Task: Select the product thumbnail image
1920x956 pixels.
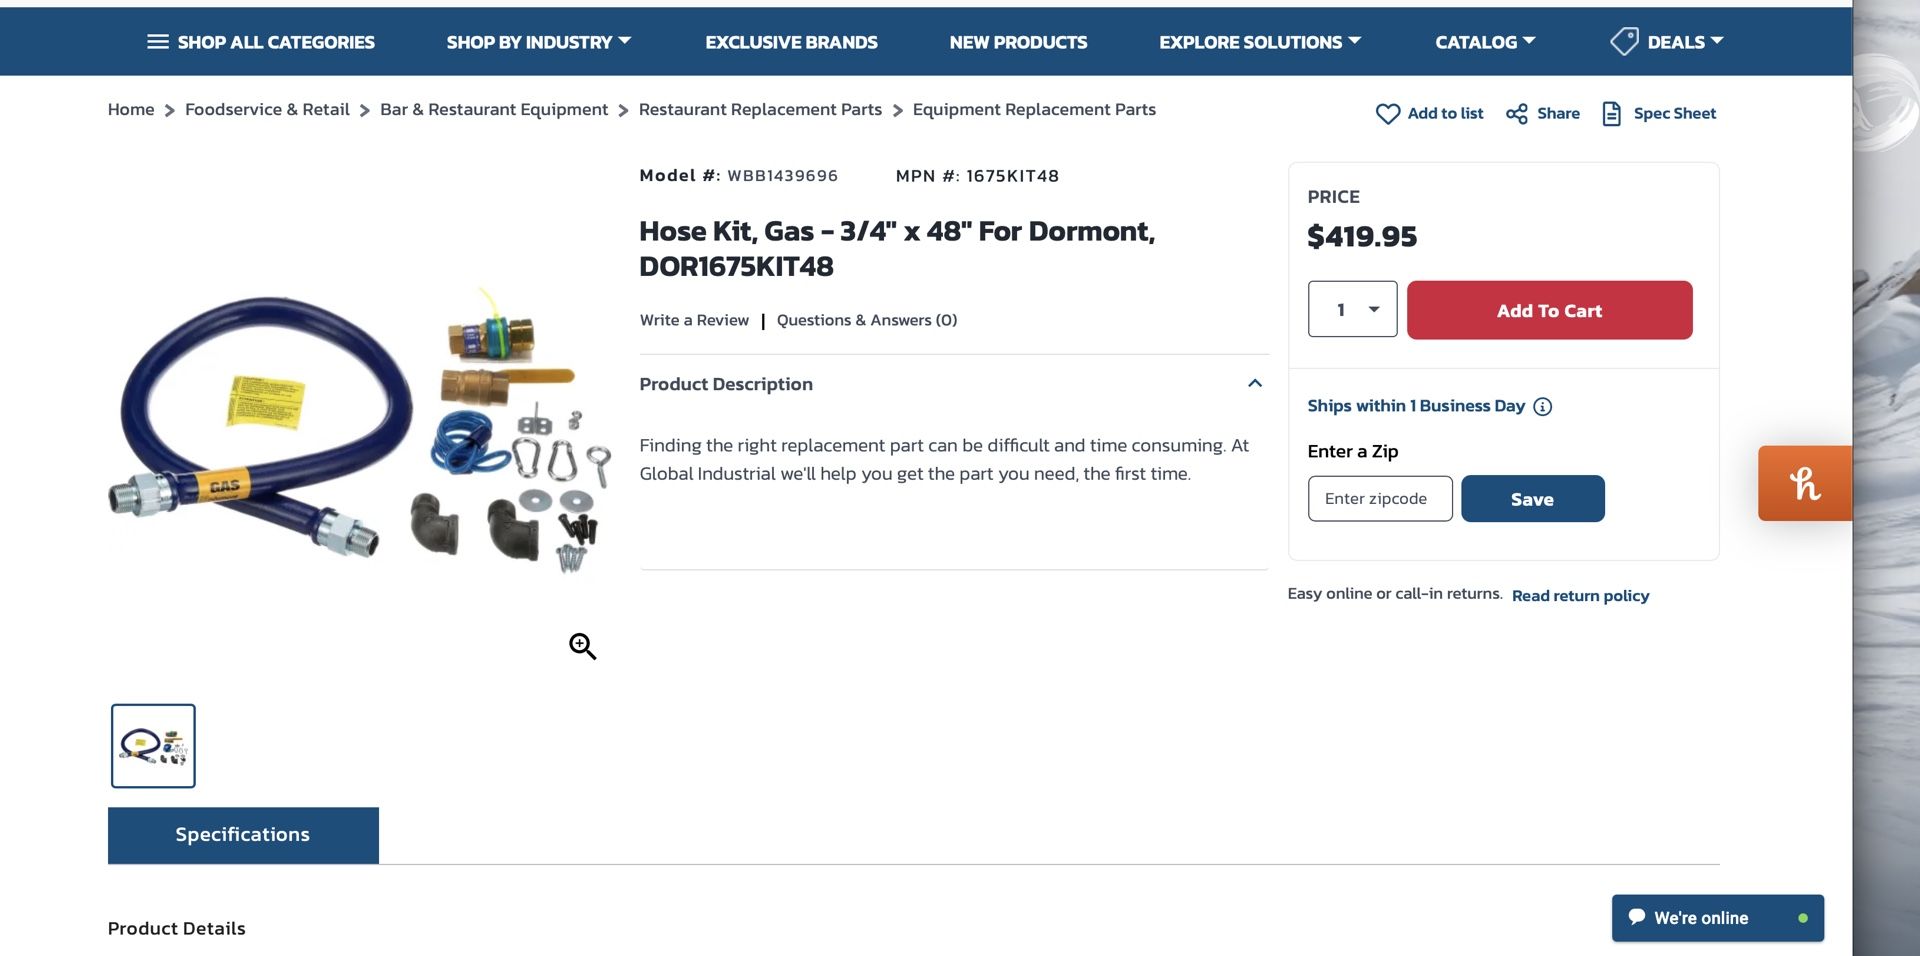Action: click(152, 745)
